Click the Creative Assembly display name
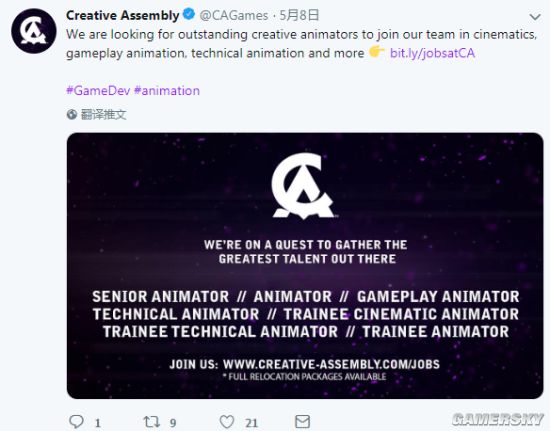The image size is (550, 431). click(123, 15)
